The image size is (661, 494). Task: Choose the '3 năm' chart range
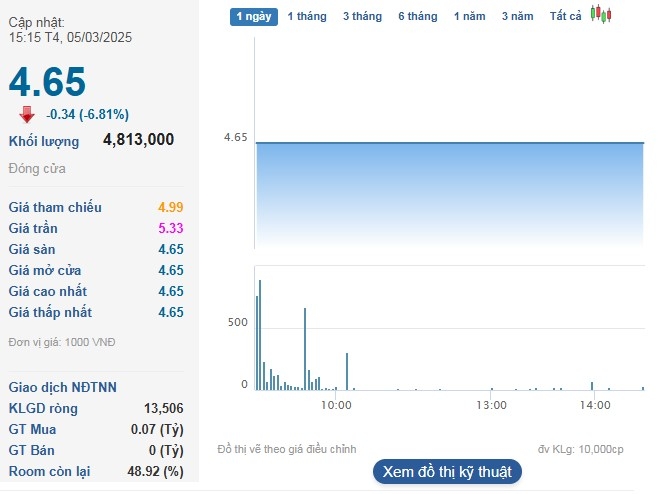click(517, 16)
